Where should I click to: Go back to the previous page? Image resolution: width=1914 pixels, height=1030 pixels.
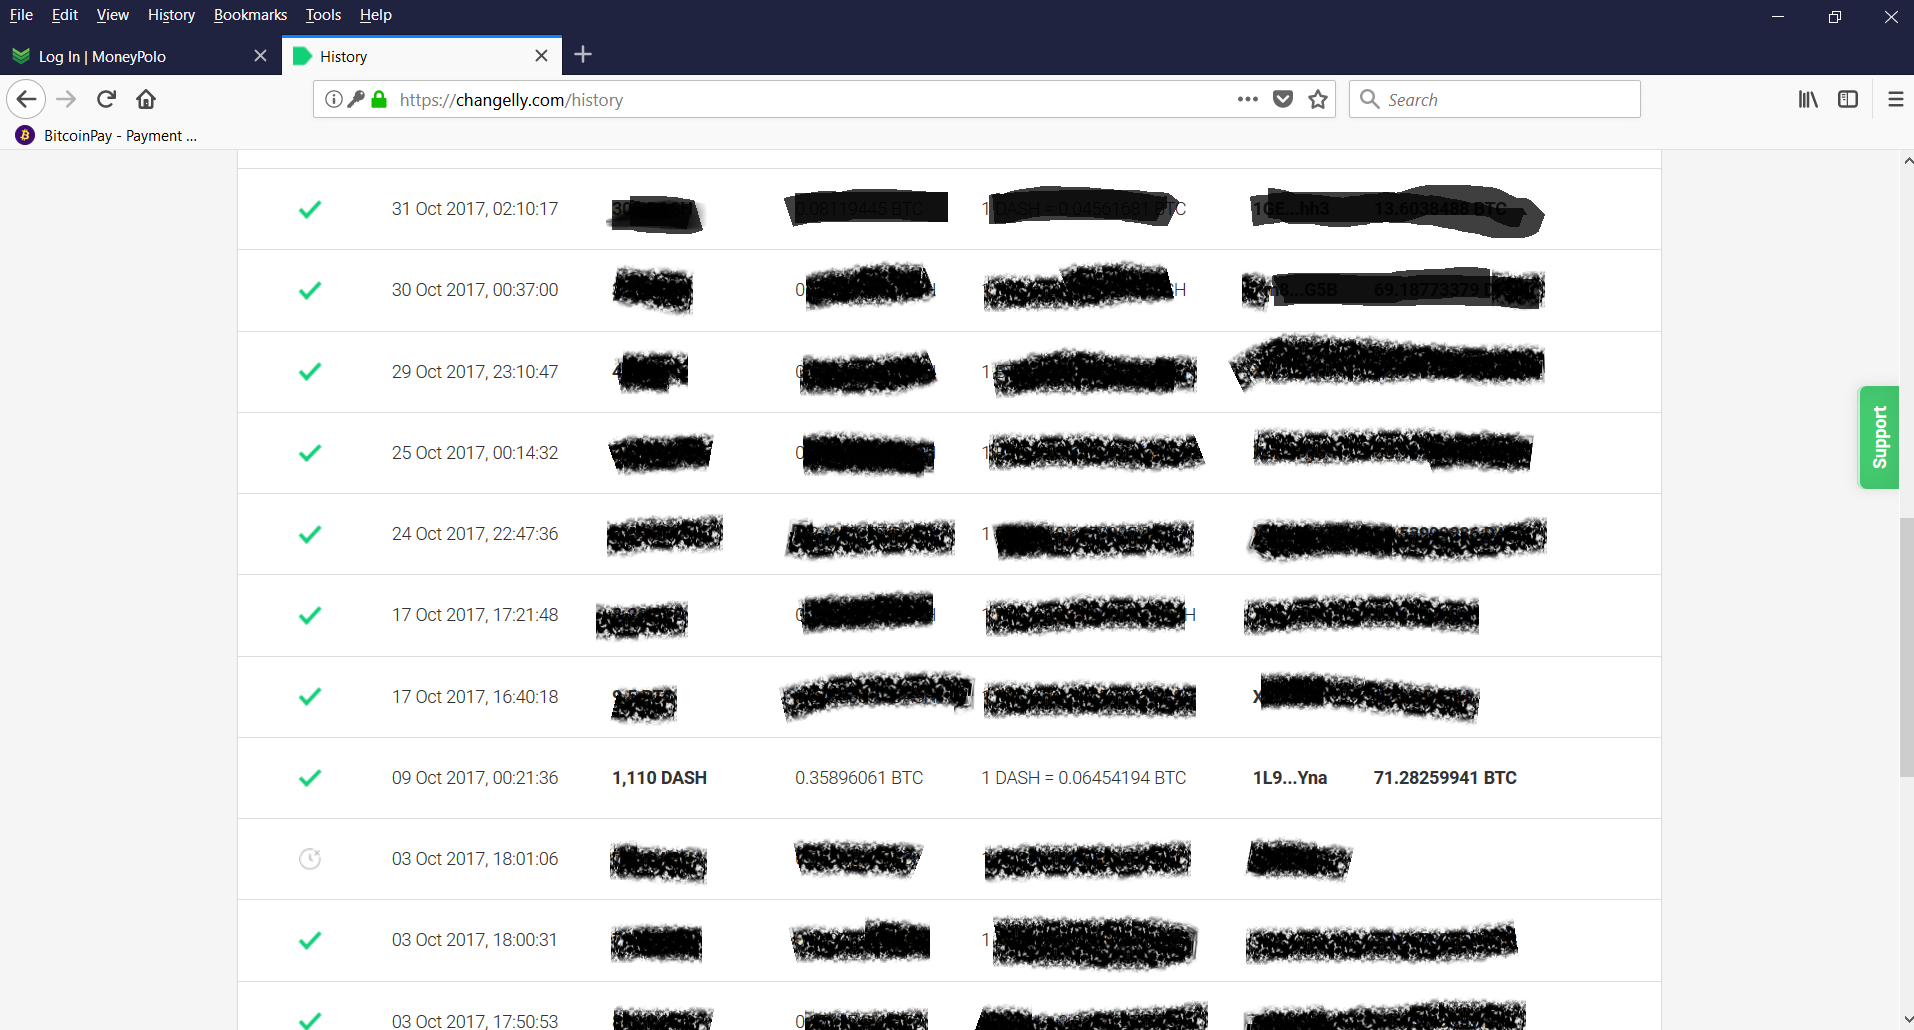[26, 99]
